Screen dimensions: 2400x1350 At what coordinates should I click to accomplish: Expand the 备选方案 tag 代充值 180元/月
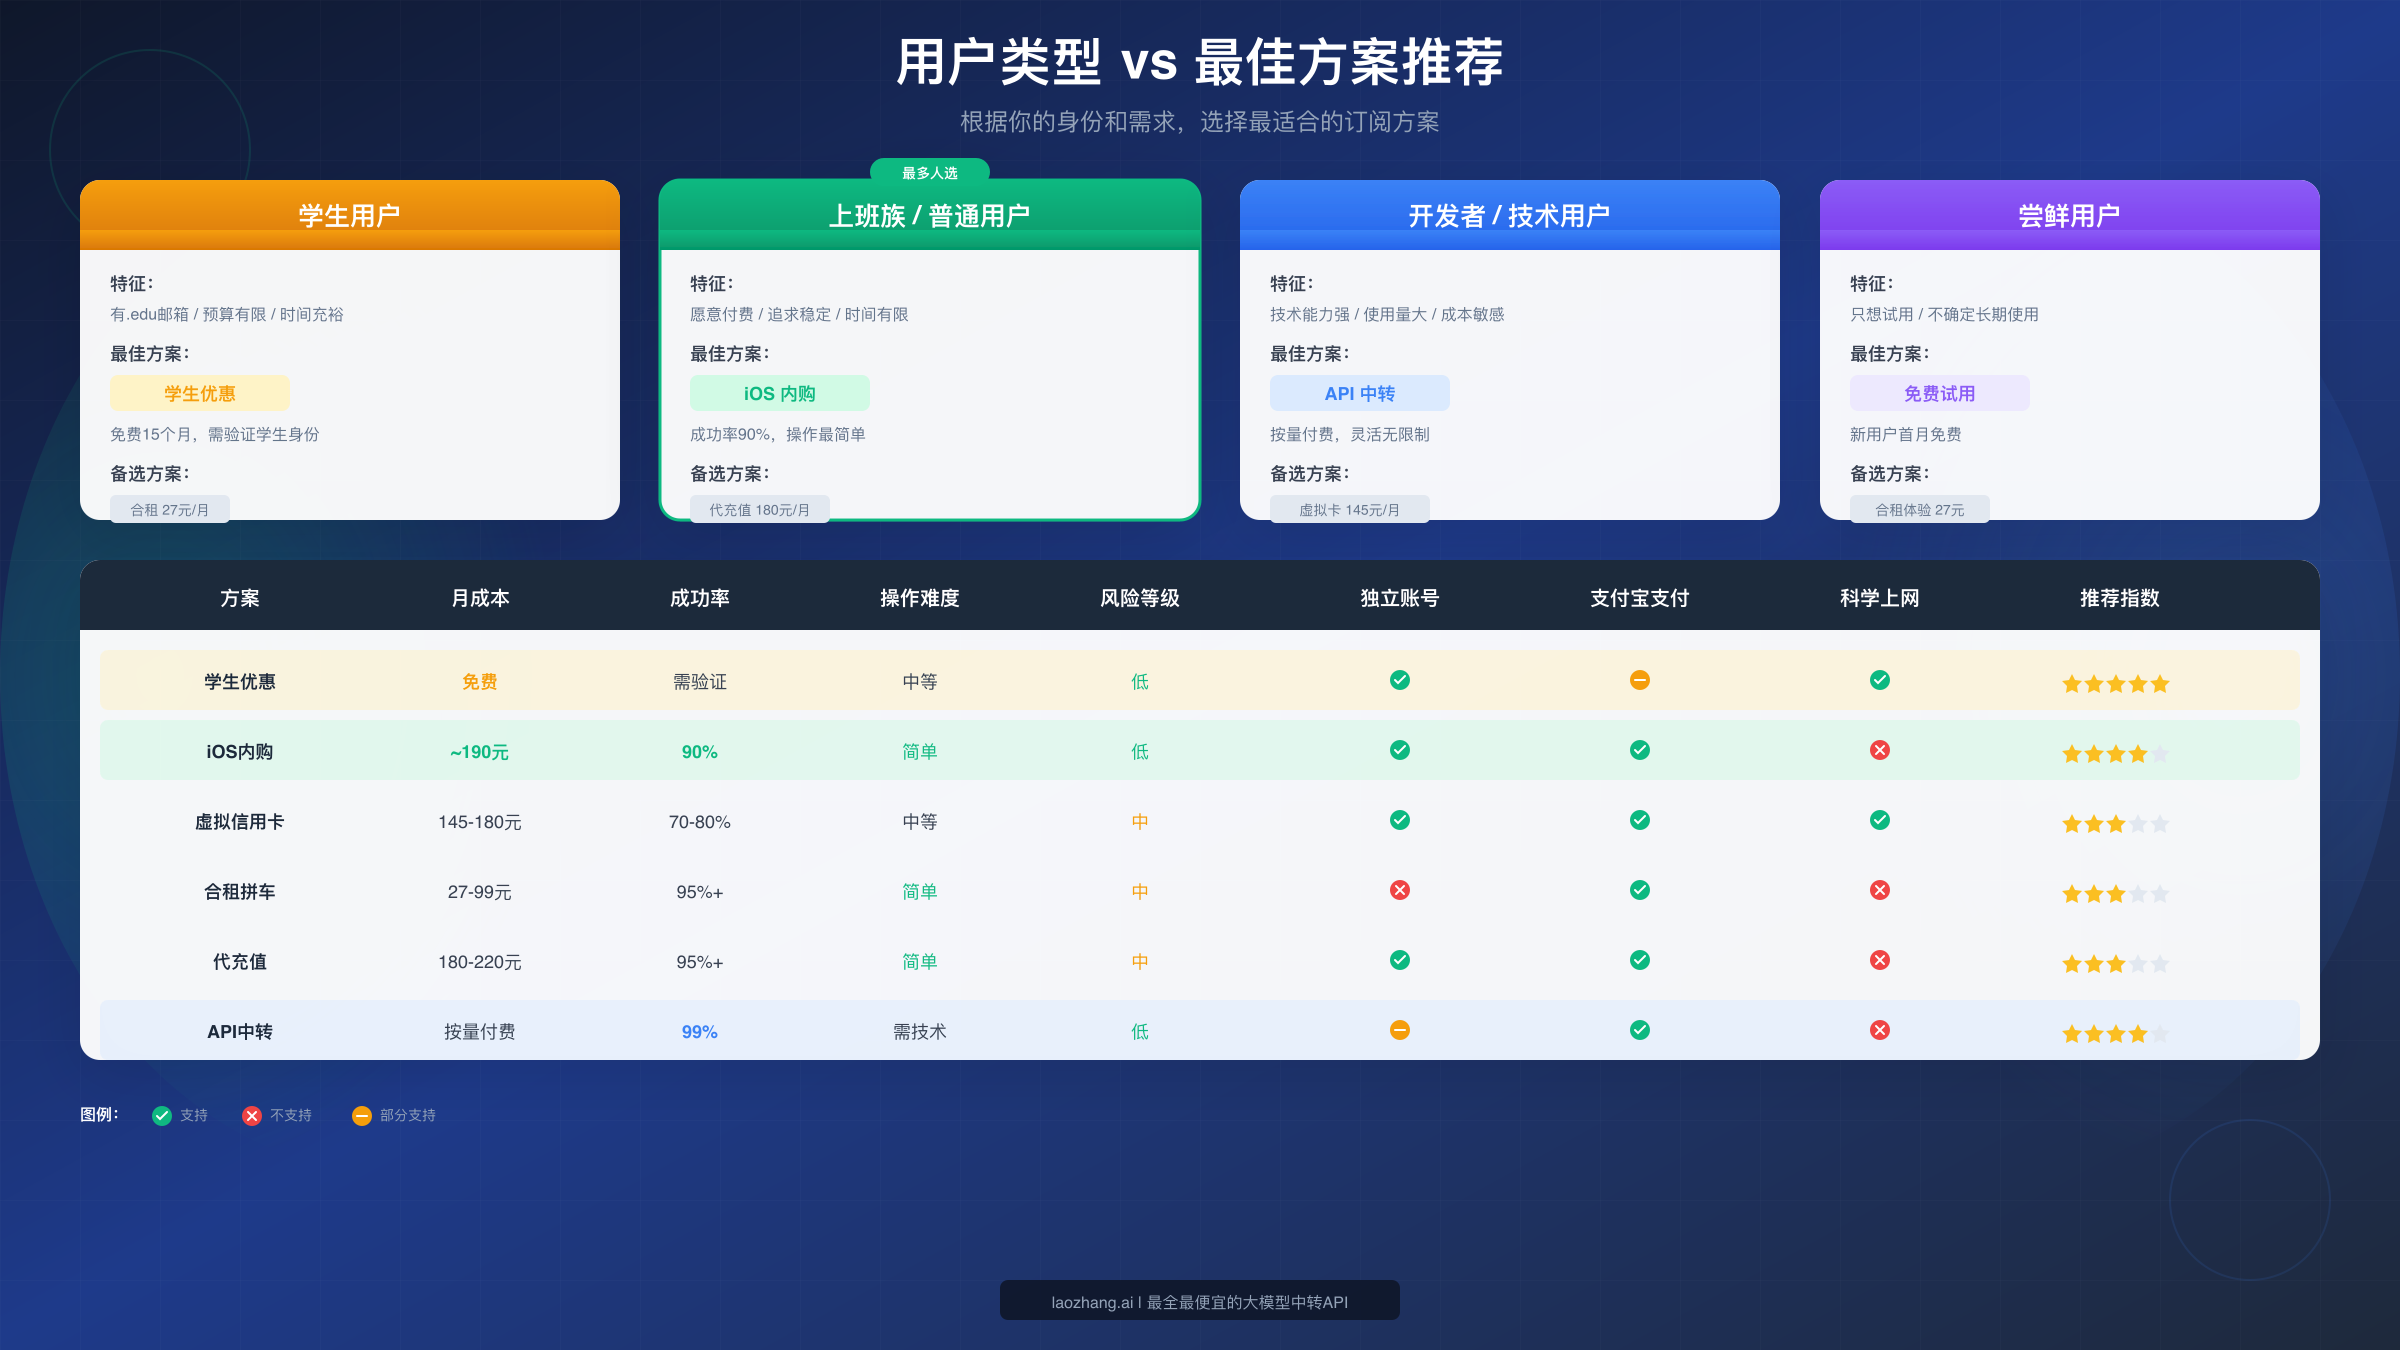pyautogui.click(x=760, y=509)
